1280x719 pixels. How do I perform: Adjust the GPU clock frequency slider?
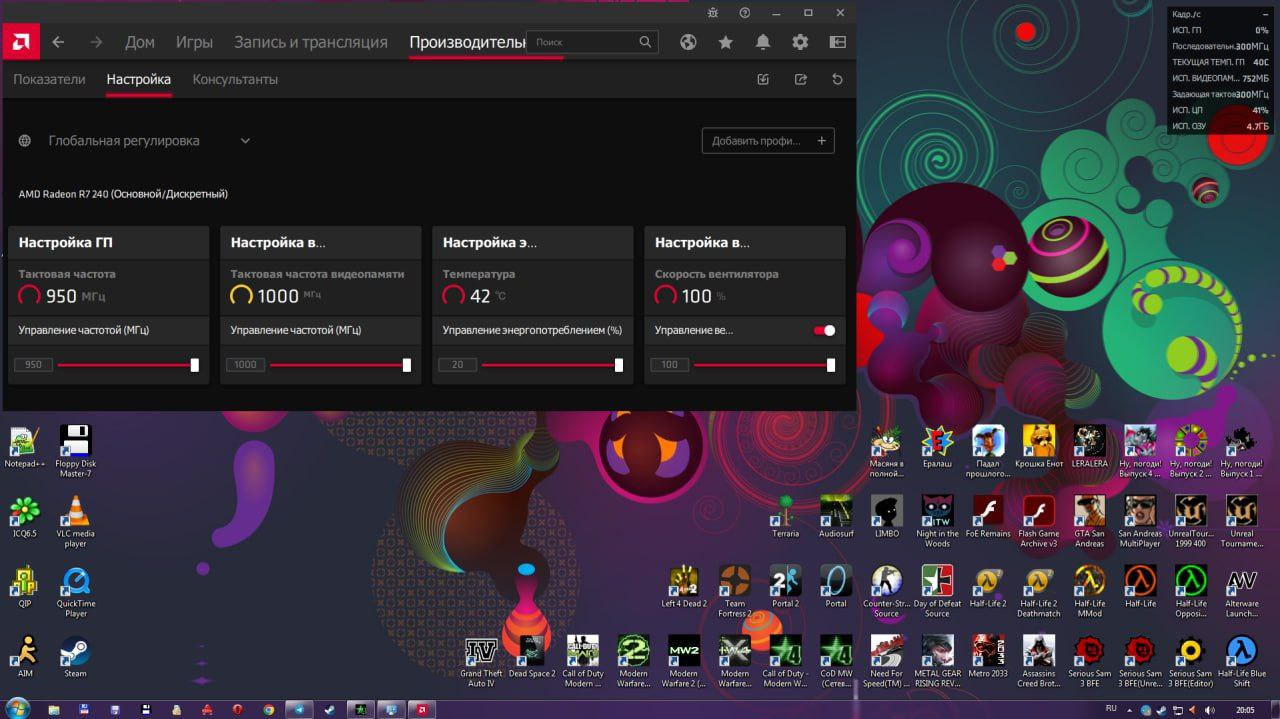coord(126,365)
